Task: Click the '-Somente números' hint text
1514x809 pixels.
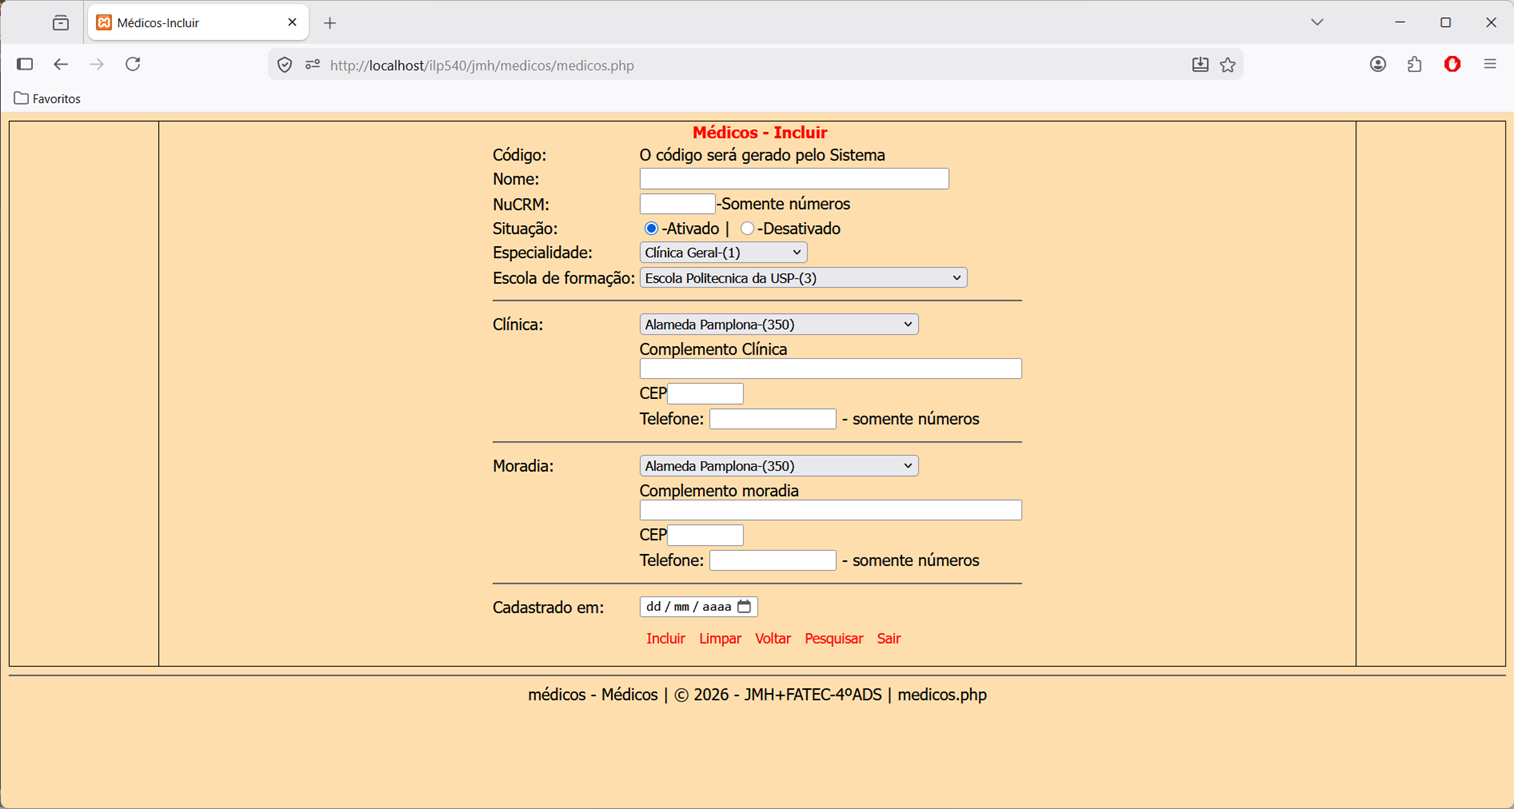Action: [x=783, y=204]
